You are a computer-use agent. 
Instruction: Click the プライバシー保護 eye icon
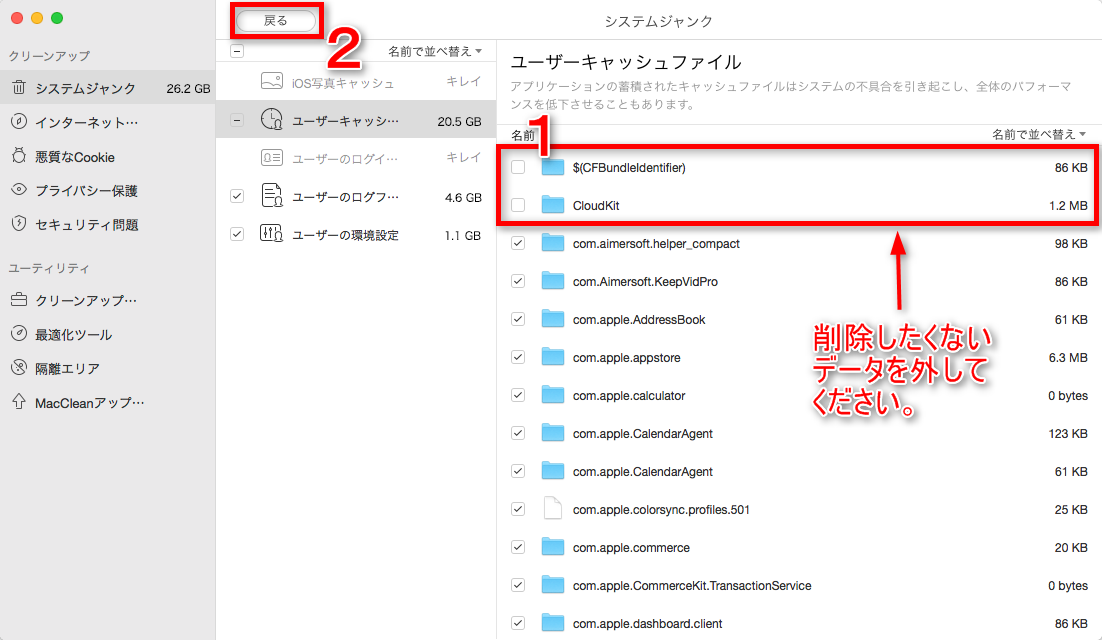(x=19, y=190)
